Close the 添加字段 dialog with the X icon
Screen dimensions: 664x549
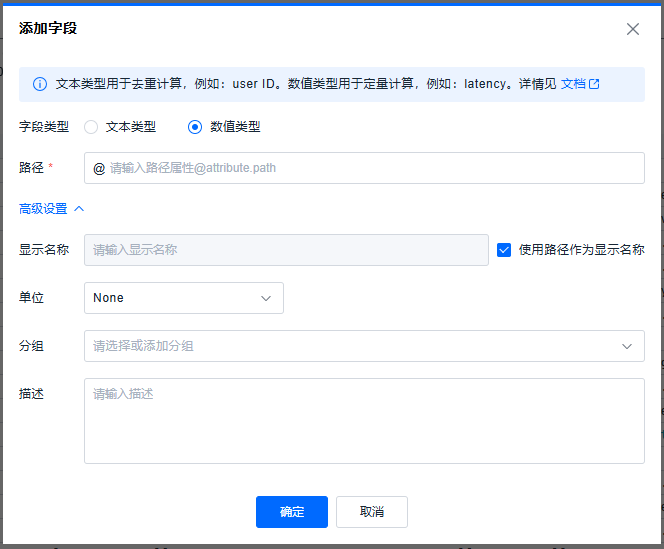point(633,29)
